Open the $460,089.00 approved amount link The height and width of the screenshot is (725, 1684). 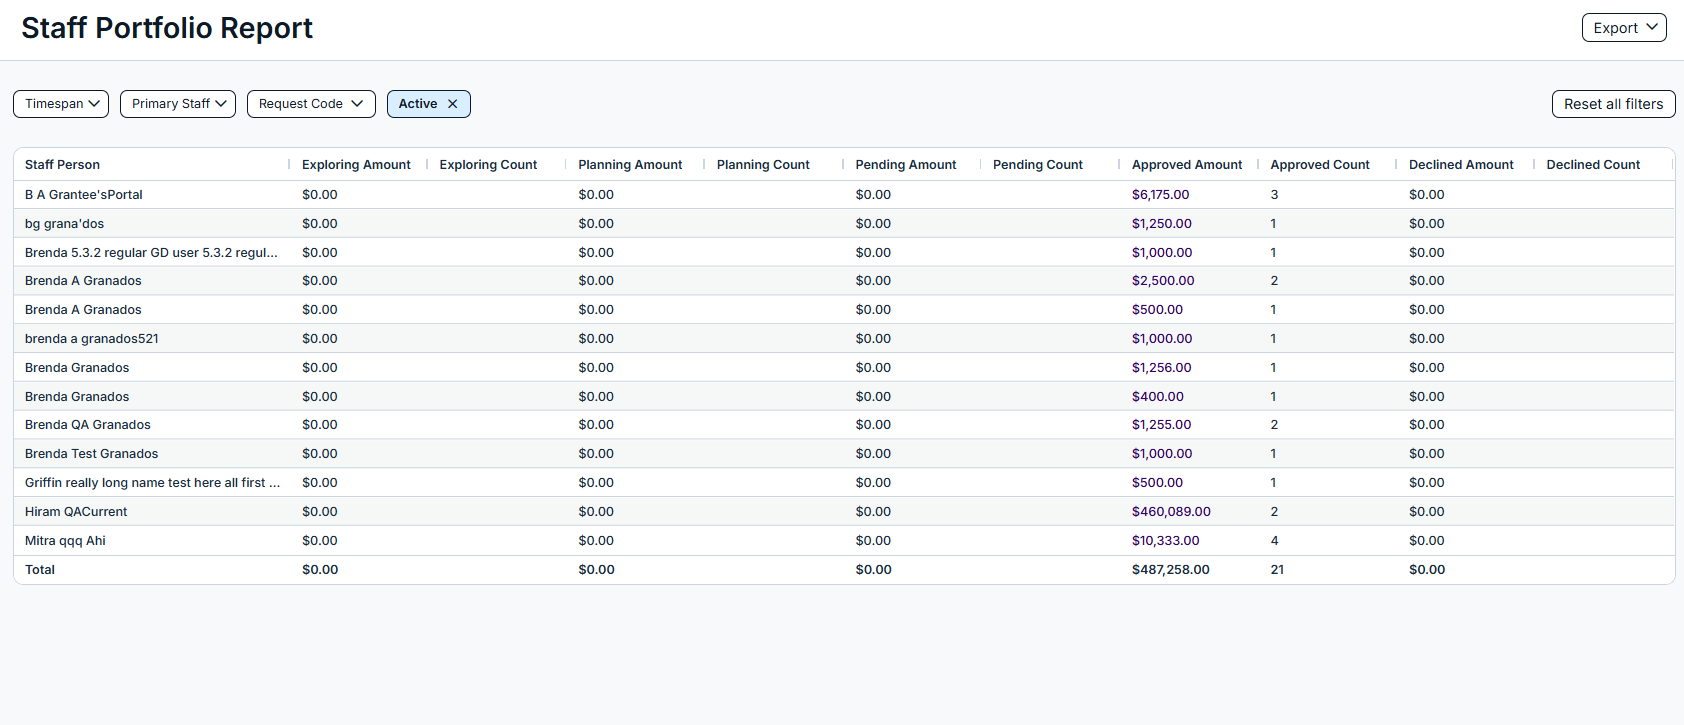(1171, 512)
